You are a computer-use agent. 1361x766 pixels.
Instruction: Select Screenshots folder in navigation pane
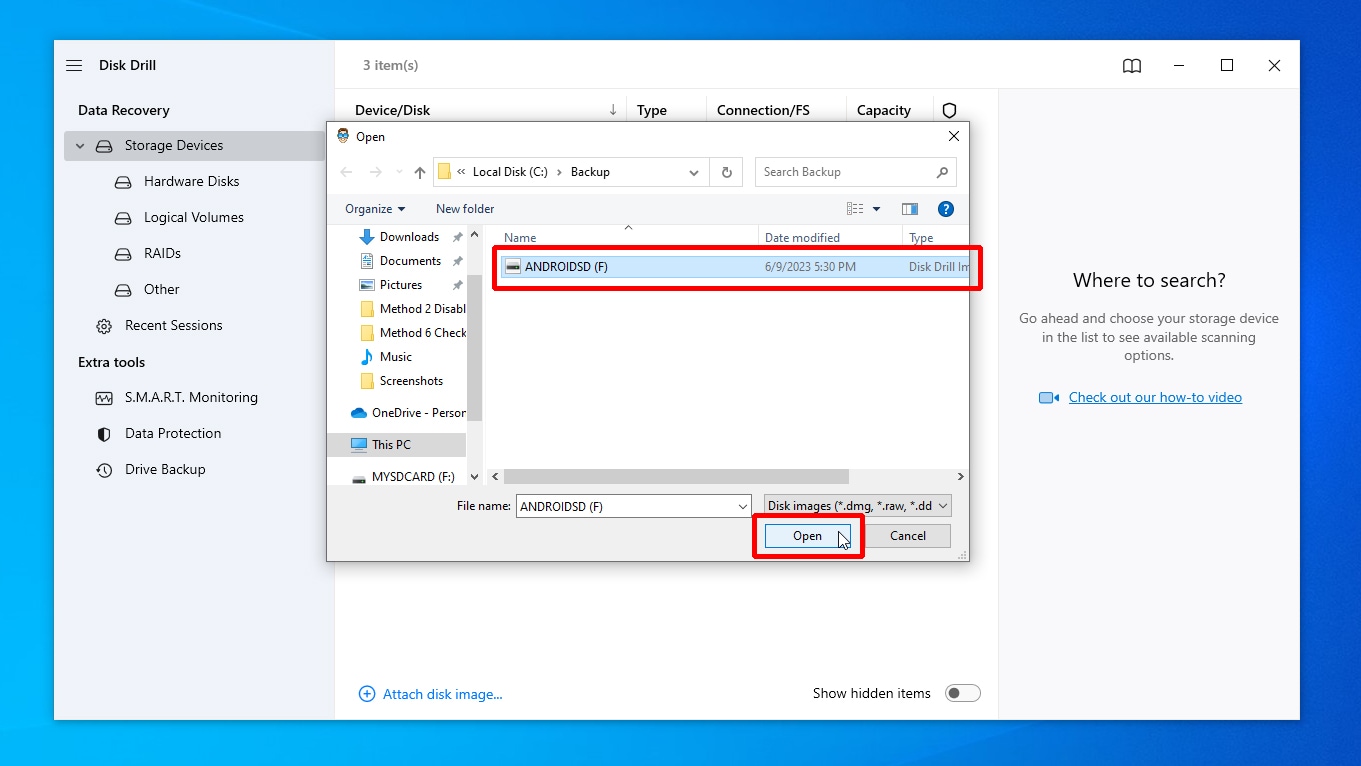click(411, 381)
